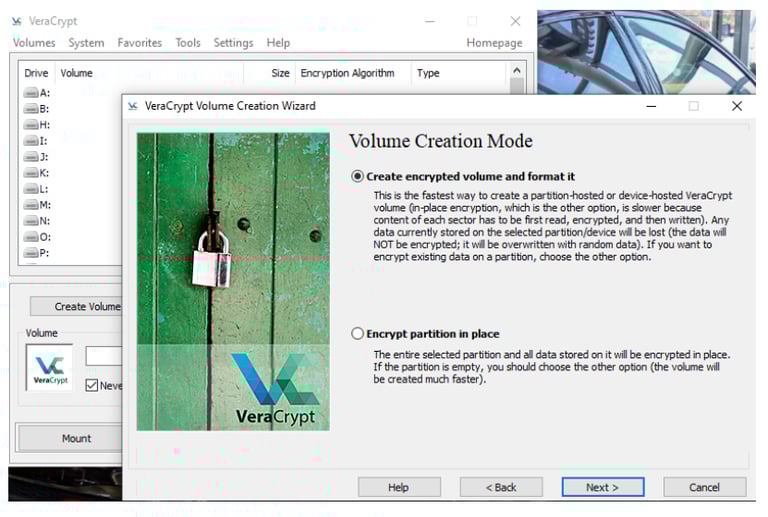Click the Next button in wizard
The width and height of the screenshot is (768, 517).
602,487
